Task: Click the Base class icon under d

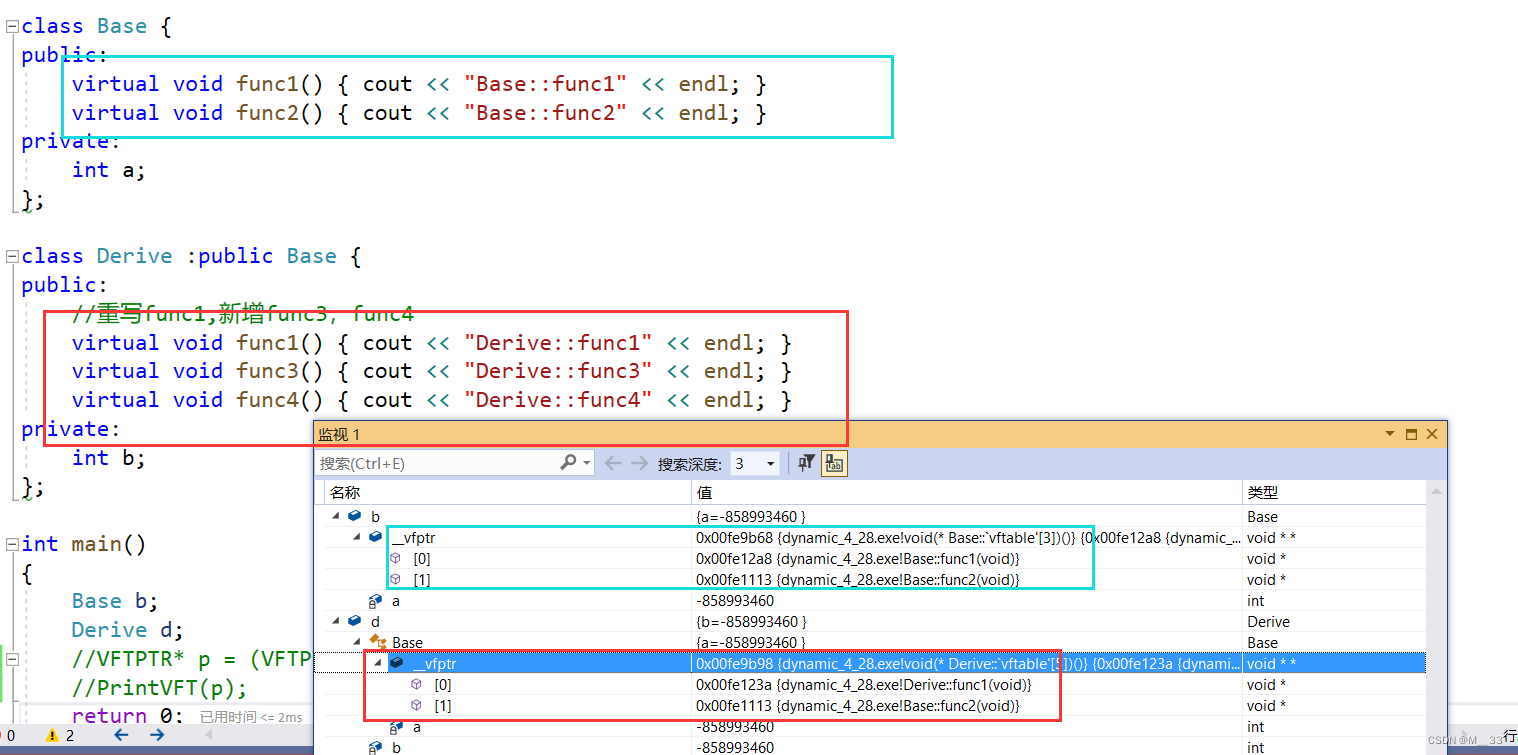Action: click(x=378, y=642)
